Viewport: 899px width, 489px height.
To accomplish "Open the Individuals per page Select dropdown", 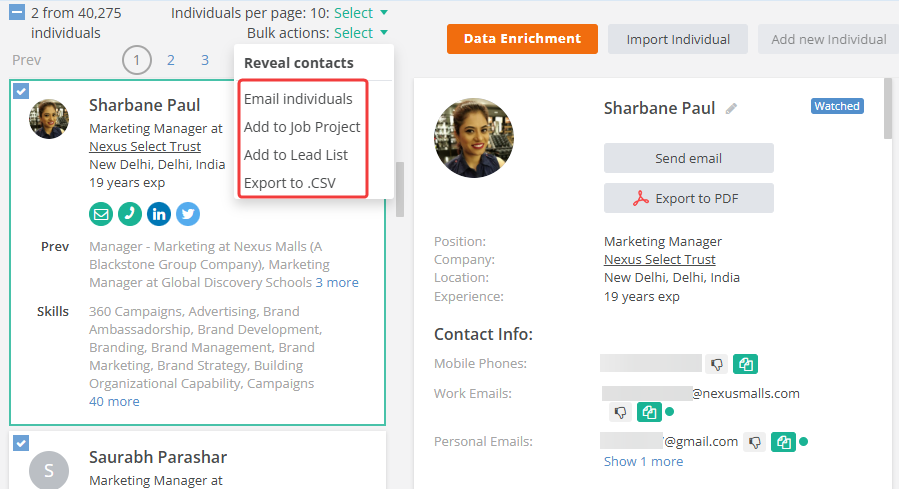I will pyautogui.click(x=360, y=13).
